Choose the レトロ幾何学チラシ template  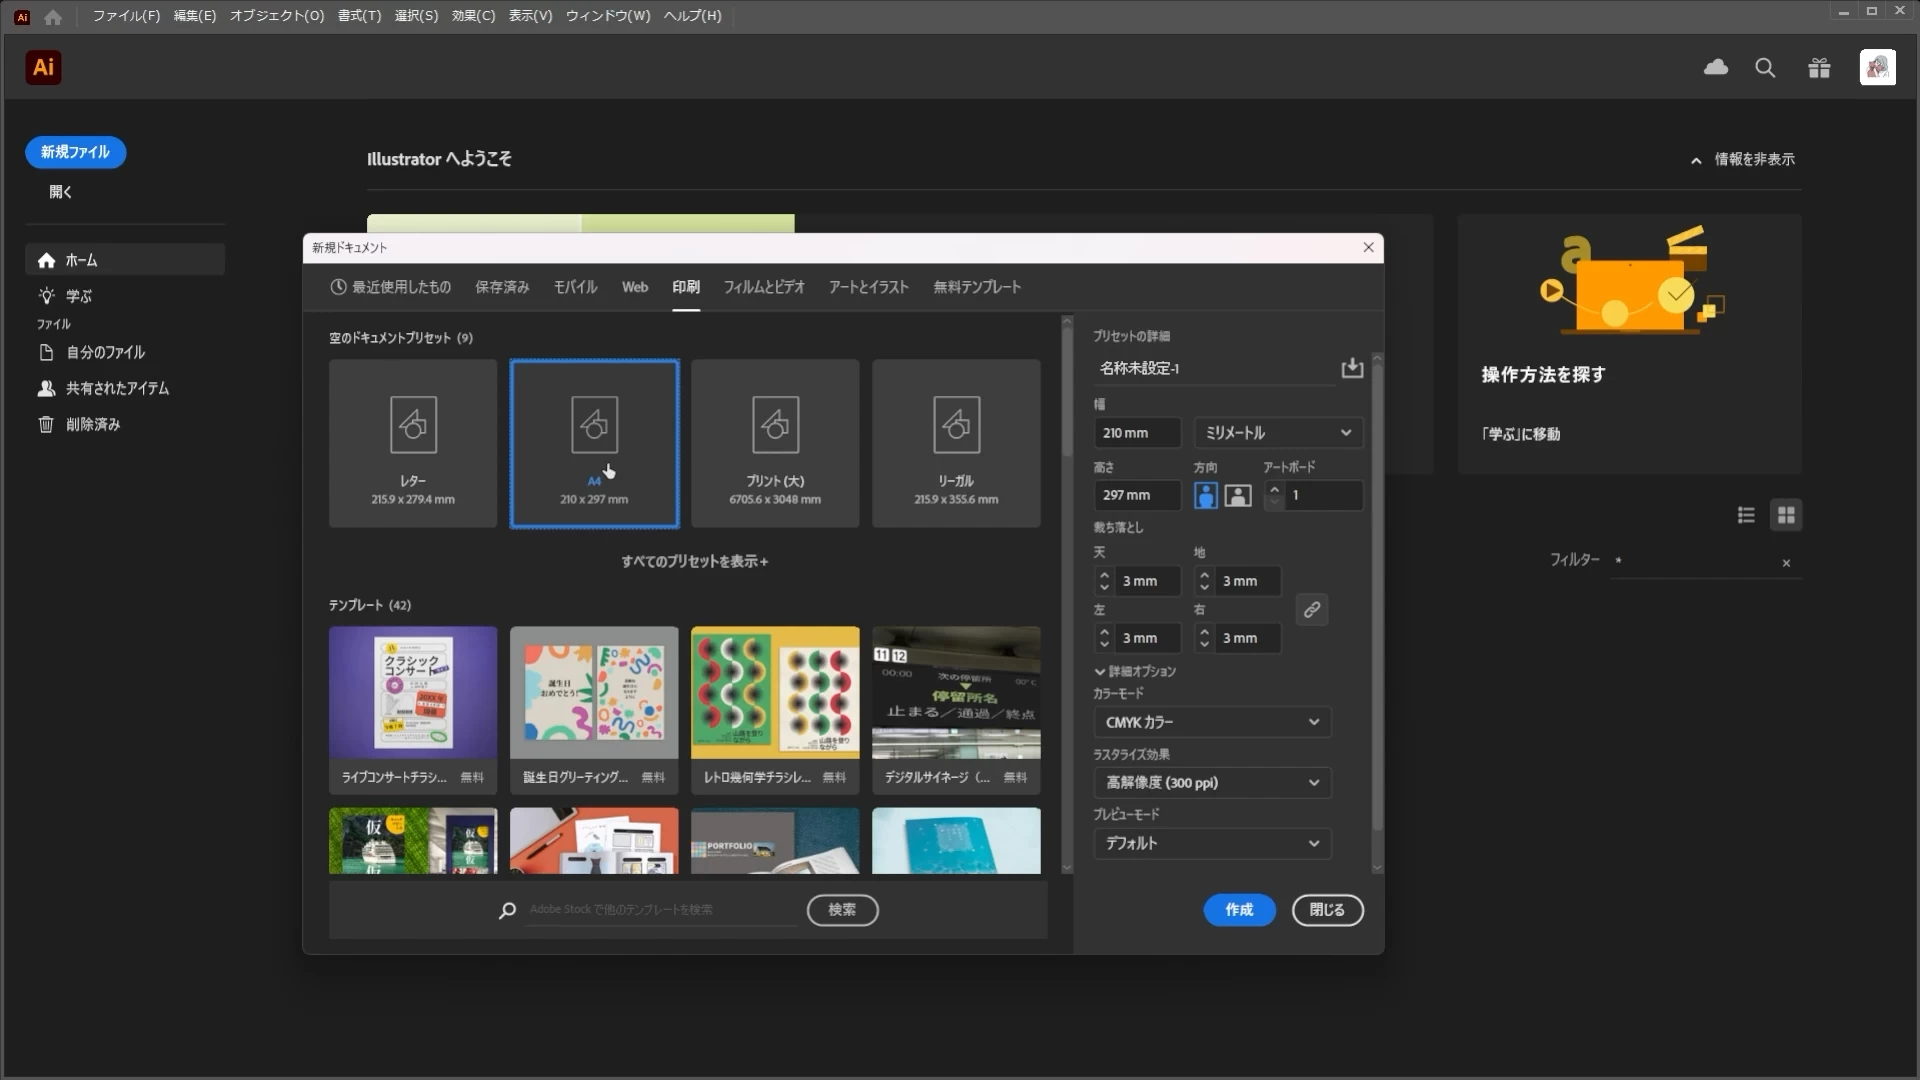point(775,710)
